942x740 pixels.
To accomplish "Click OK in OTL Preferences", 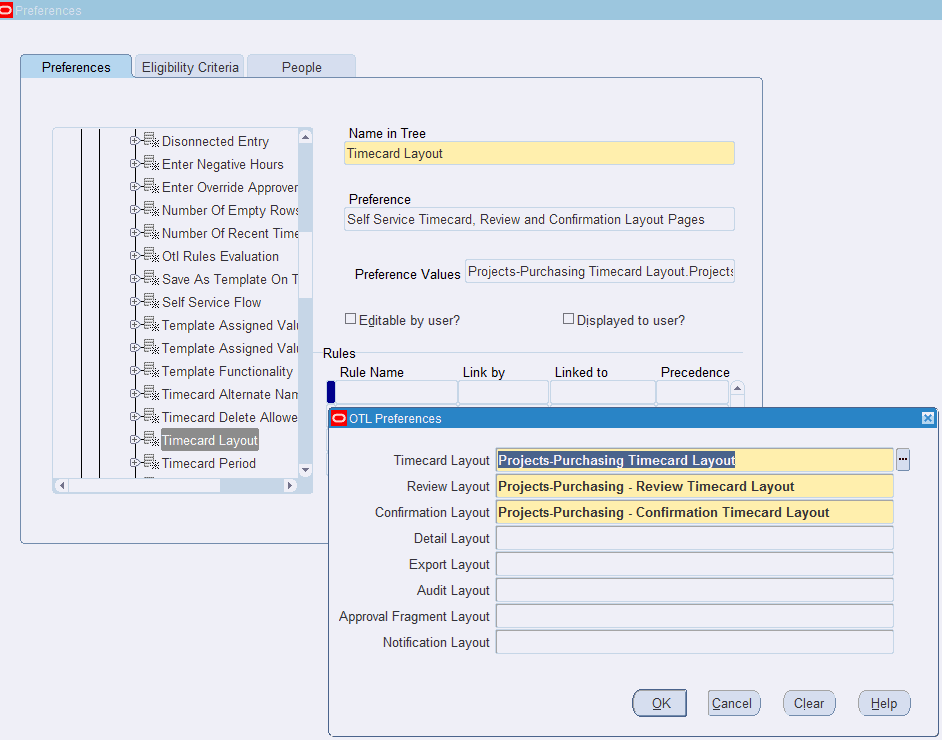I will (660, 703).
